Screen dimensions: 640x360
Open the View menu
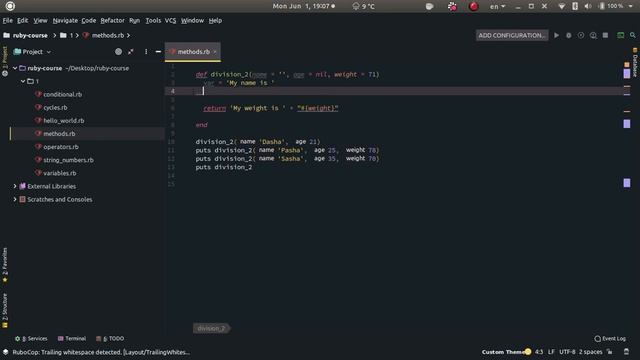(40, 20)
